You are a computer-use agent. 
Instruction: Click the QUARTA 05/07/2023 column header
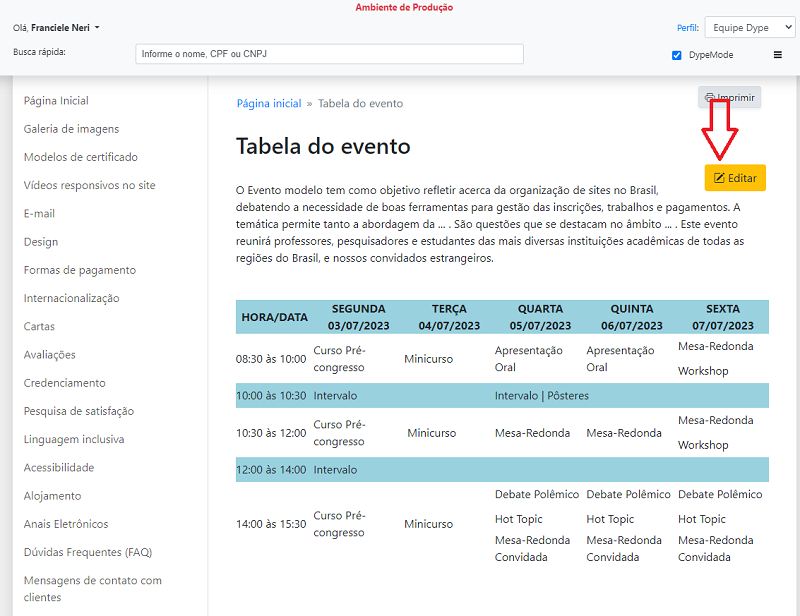pos(540,317)
